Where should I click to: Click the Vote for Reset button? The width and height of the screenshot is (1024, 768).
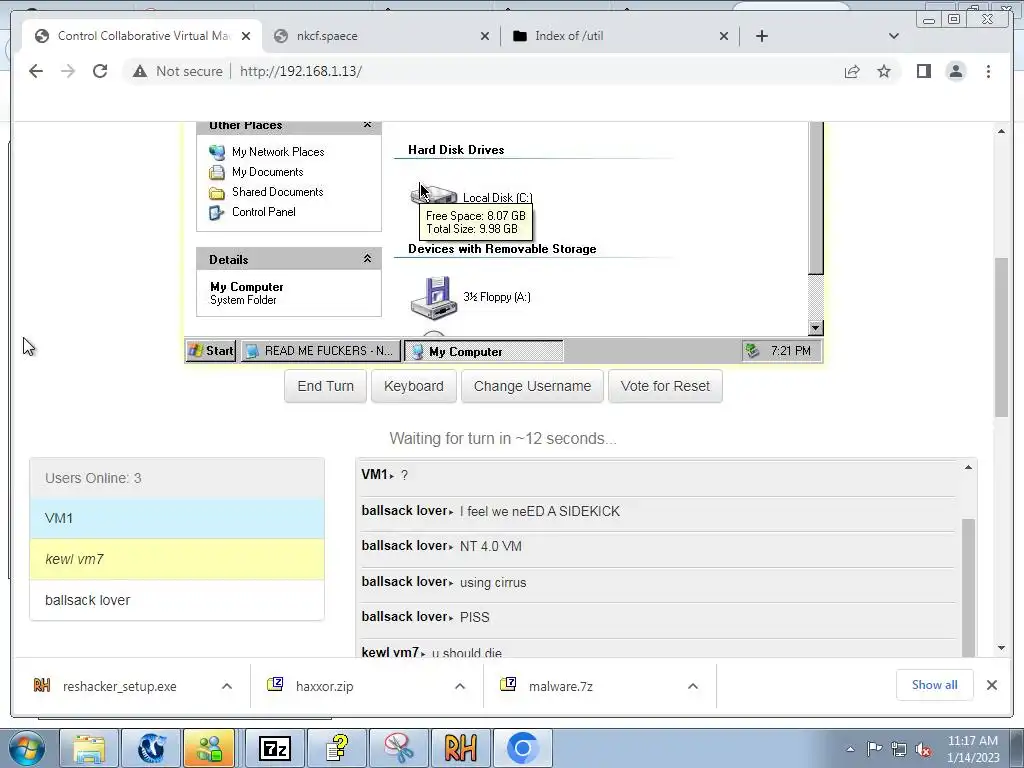click(x=665, y=386)
